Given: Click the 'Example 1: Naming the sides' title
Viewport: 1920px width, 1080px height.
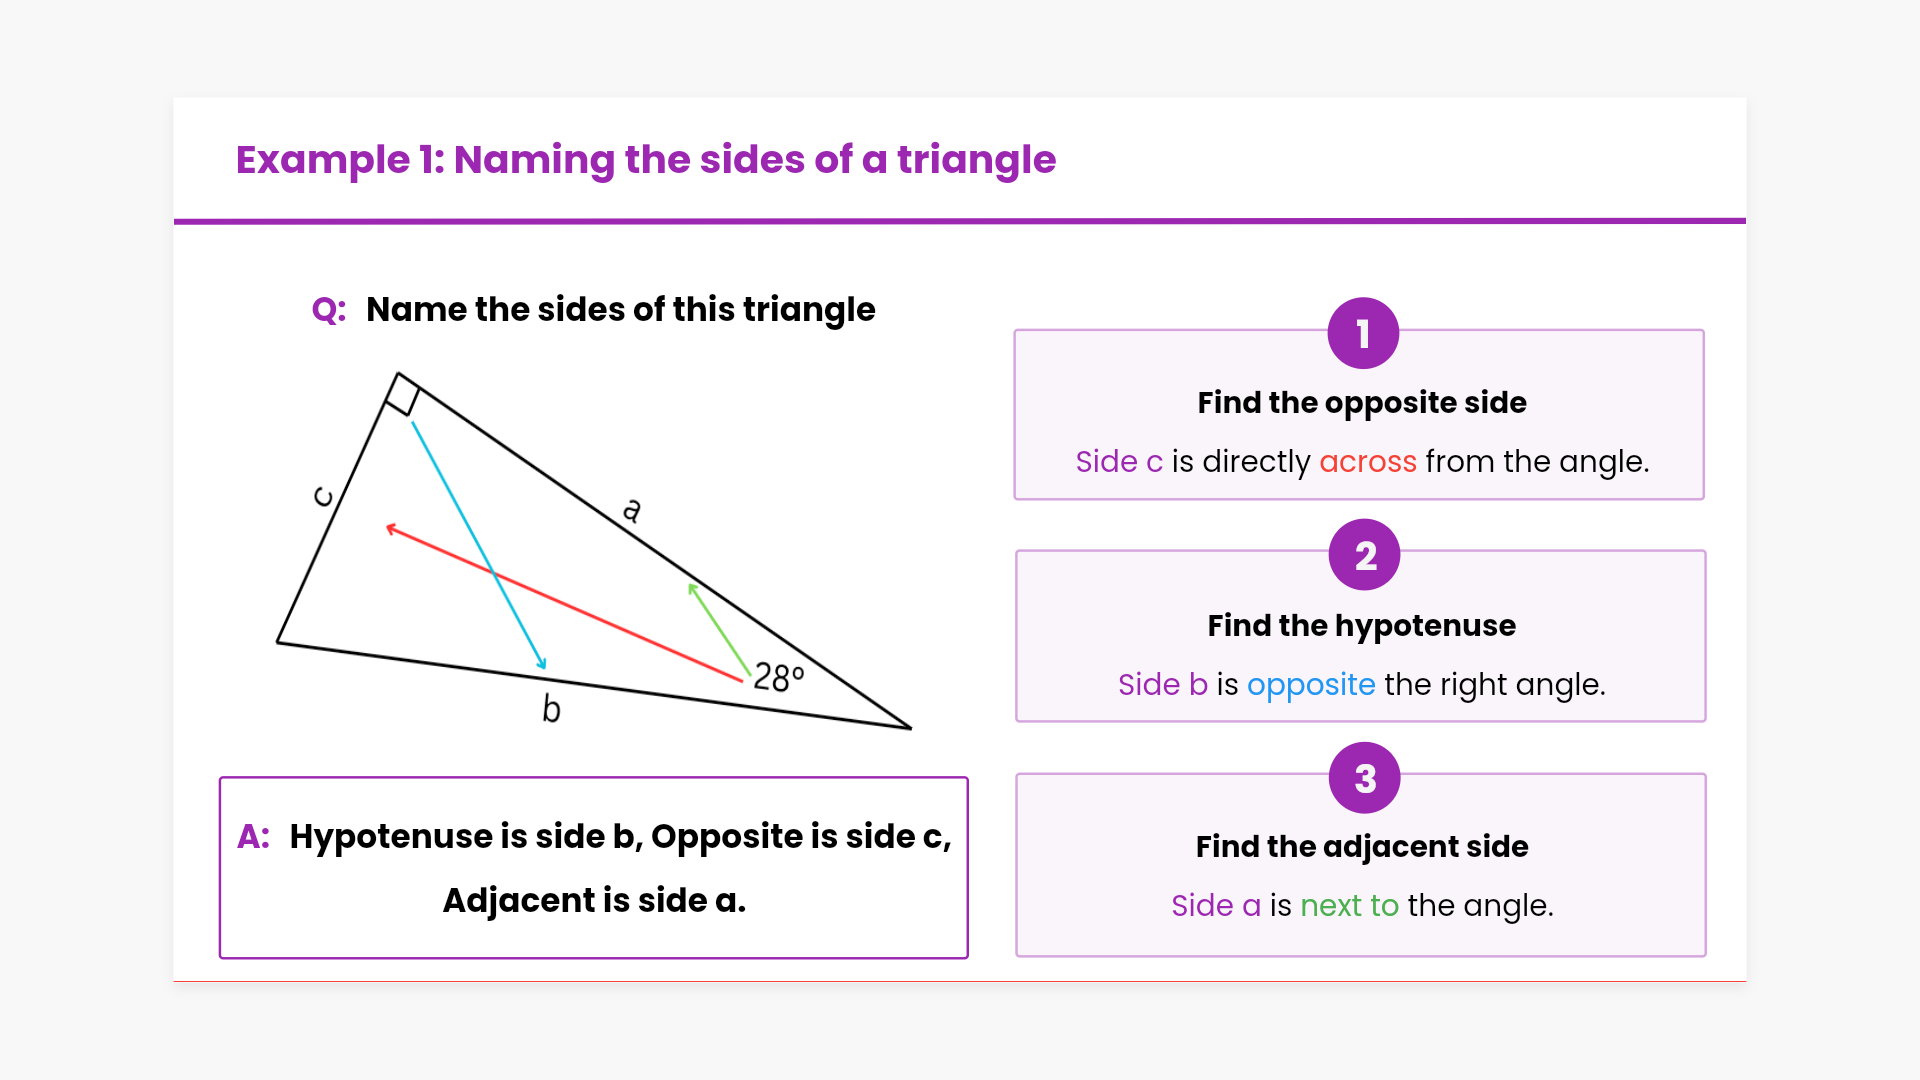Looking at the screenshot, I should tap(645, 159).
